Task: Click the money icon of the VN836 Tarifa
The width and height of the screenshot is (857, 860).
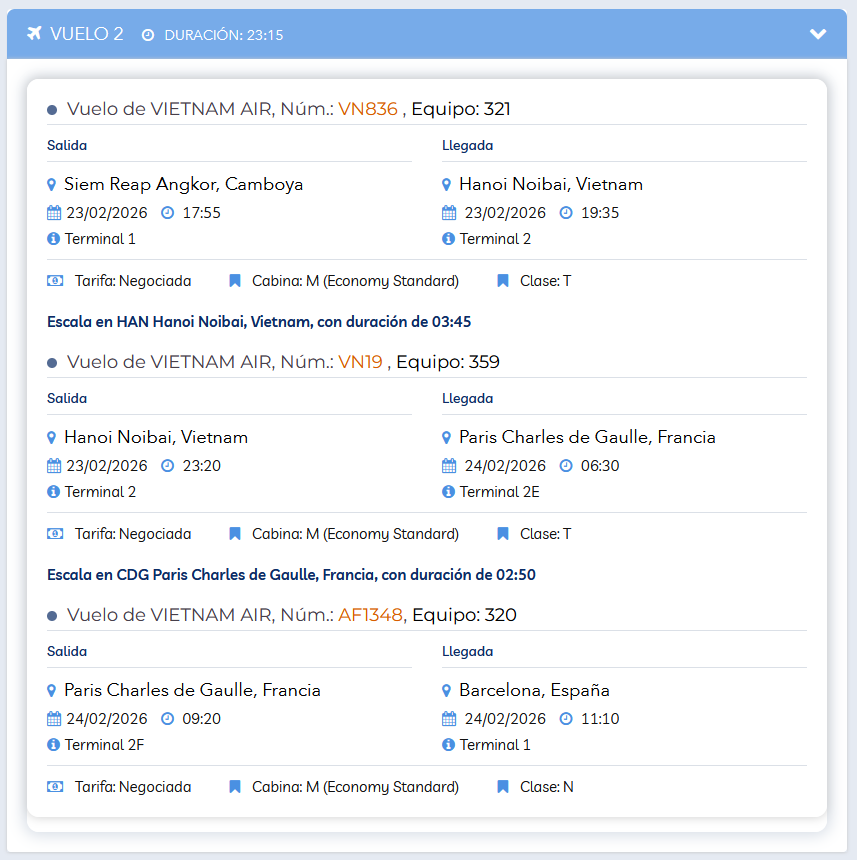Action: tap(55, 281)
